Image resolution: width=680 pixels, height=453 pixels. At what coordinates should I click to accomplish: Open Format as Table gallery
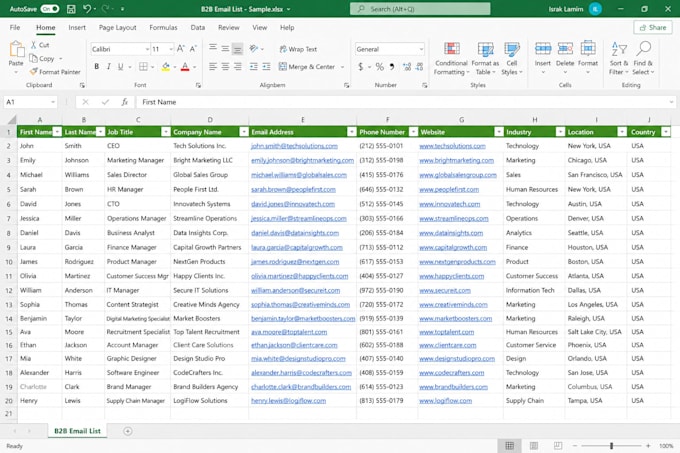(x=485, y=59)
